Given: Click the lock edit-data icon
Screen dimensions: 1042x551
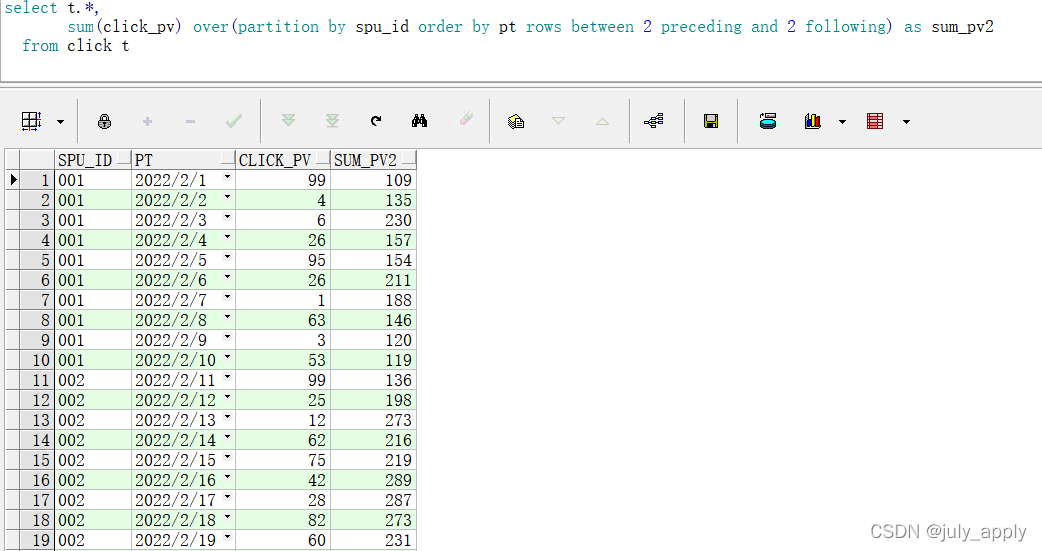Looking at the screenshot, I should coord(104,121).
